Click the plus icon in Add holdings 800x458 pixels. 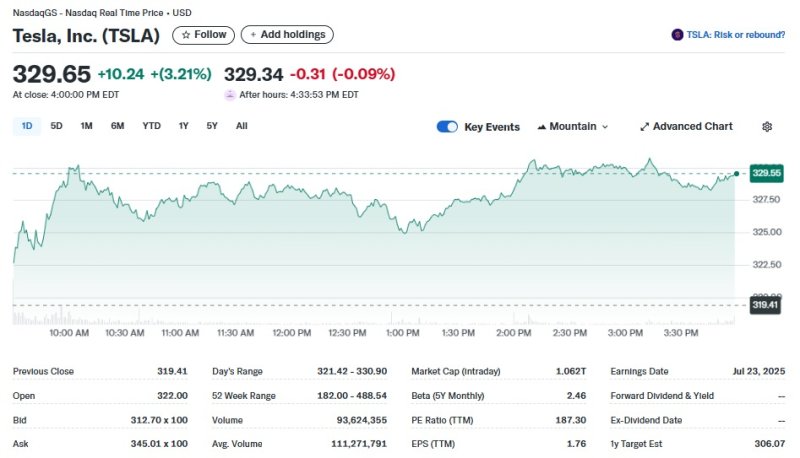(252, 35)
